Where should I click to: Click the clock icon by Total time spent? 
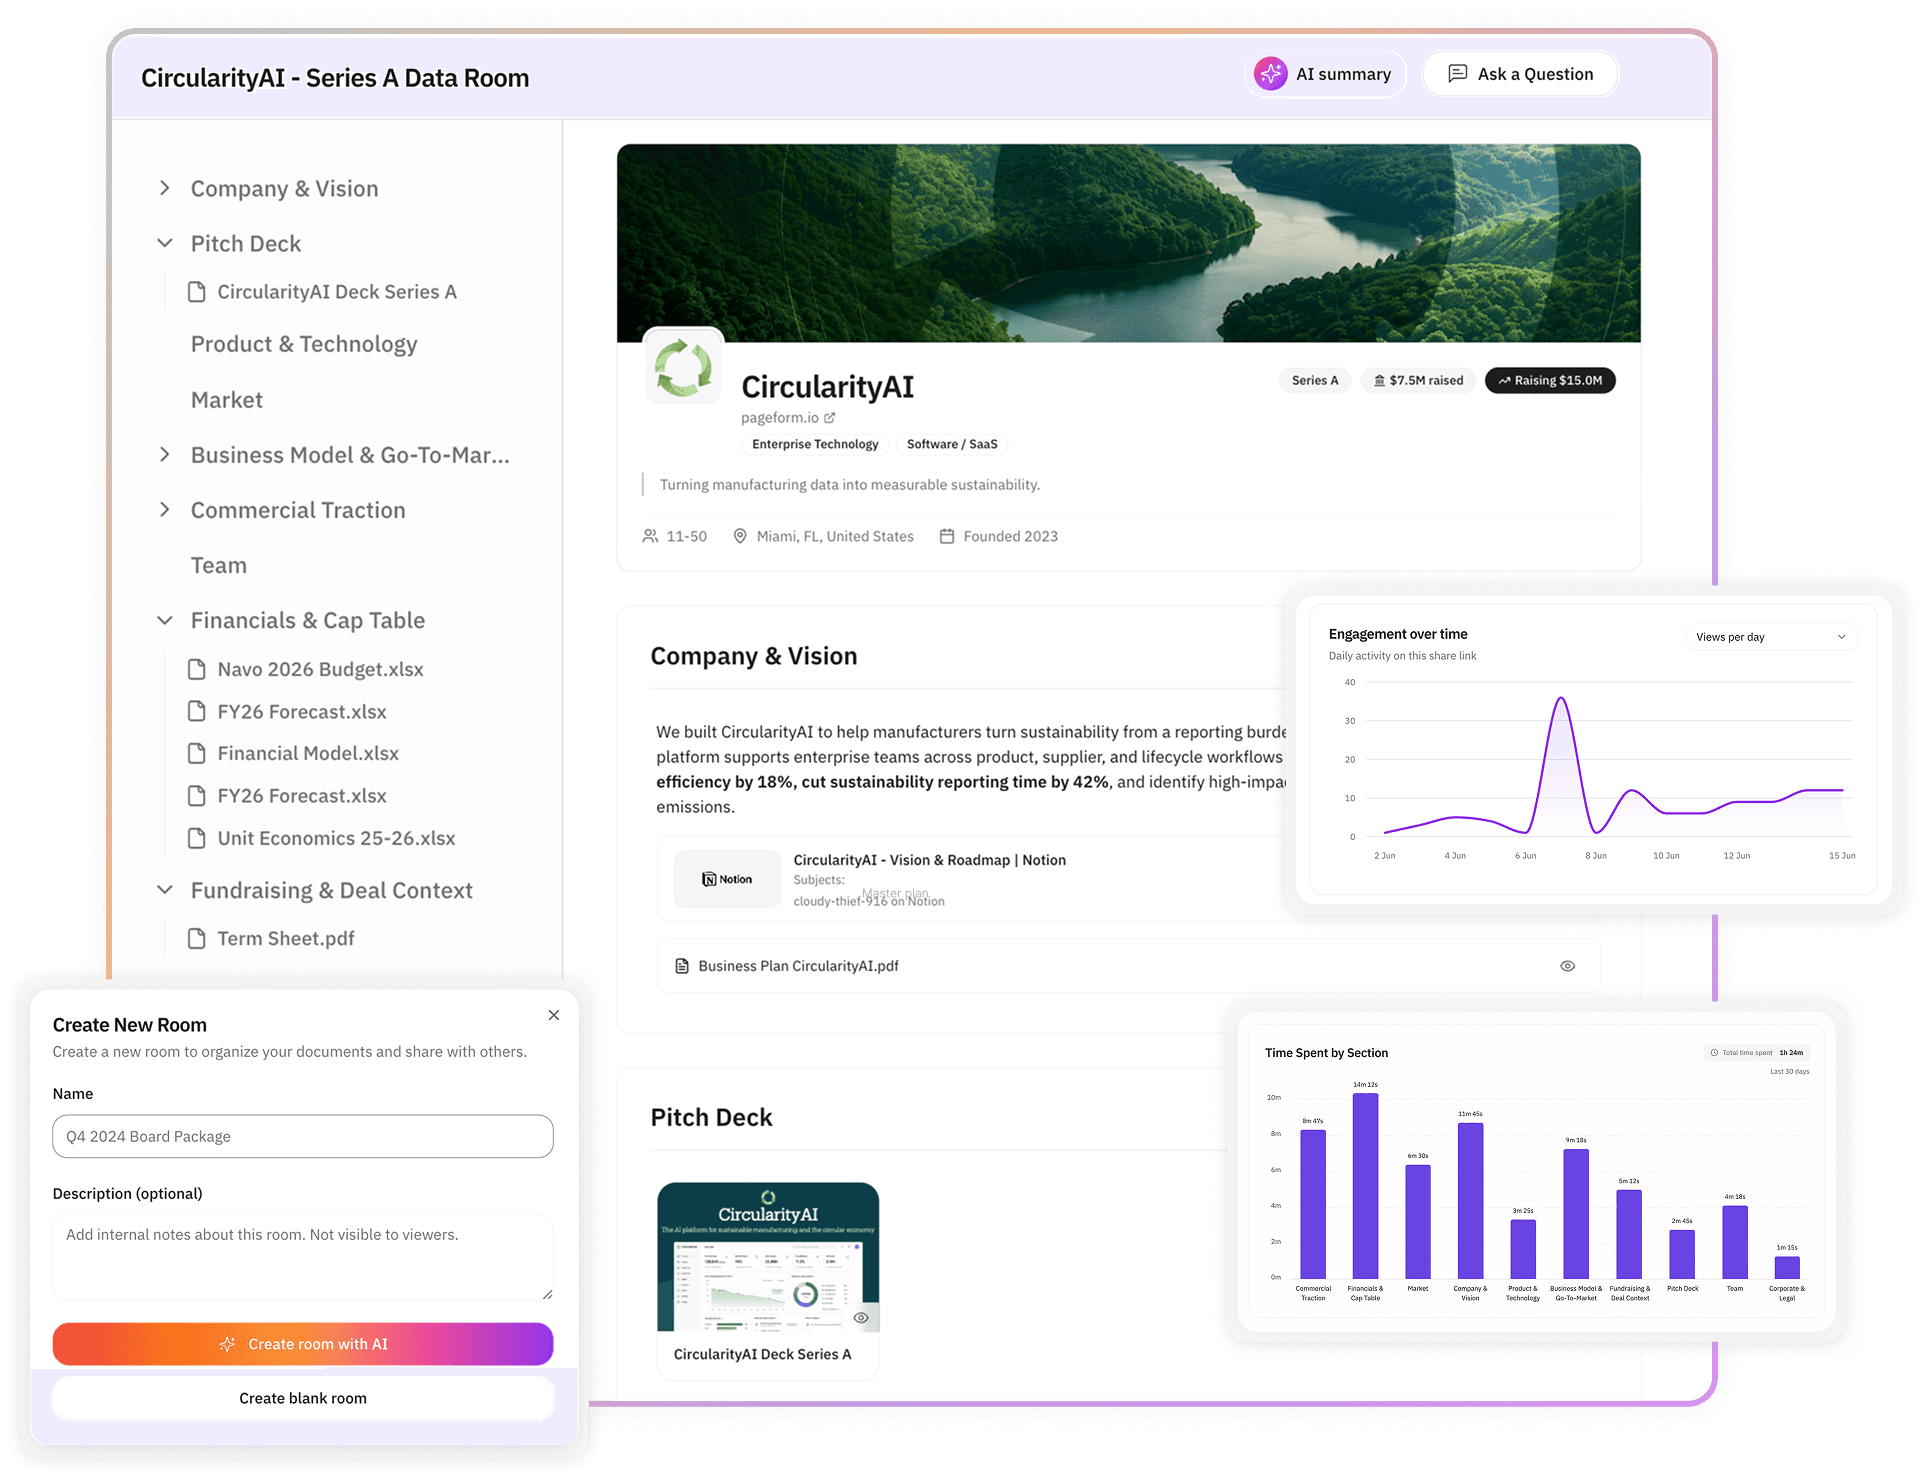[x=1714, y=1053]
